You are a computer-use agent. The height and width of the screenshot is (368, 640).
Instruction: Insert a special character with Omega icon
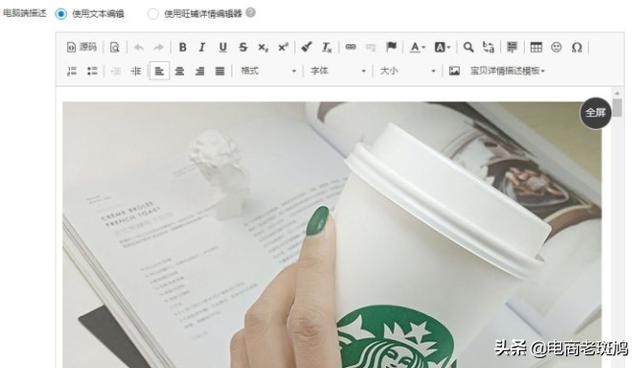tap(576, 47)
